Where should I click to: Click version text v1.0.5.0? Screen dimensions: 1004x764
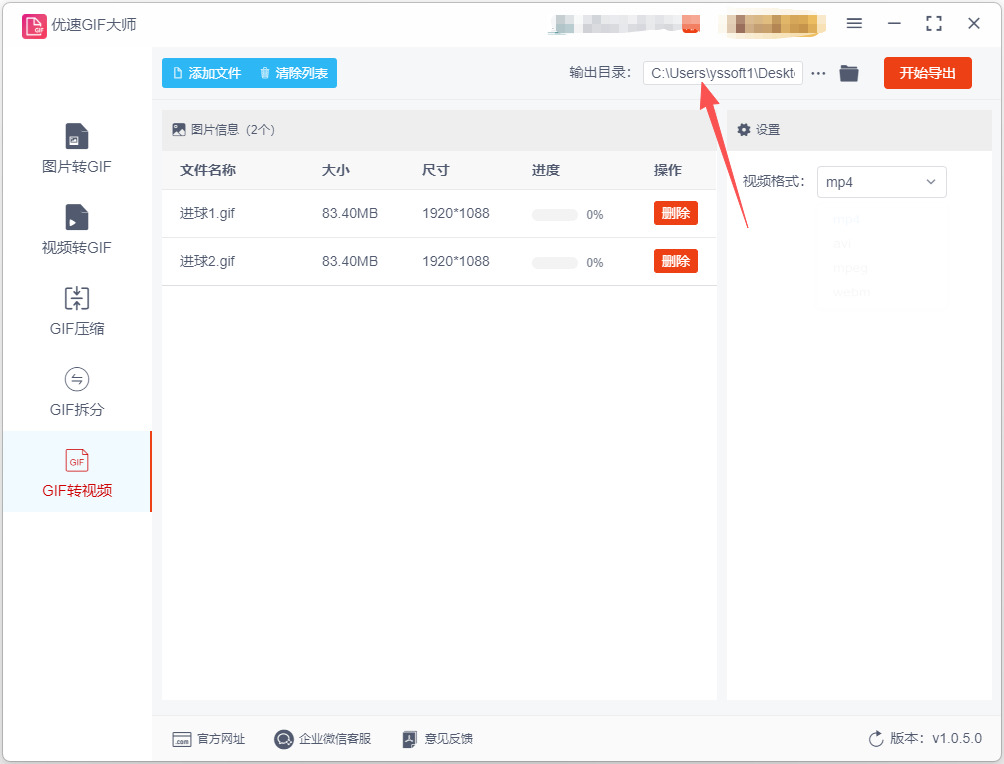[x=957, y=738]
